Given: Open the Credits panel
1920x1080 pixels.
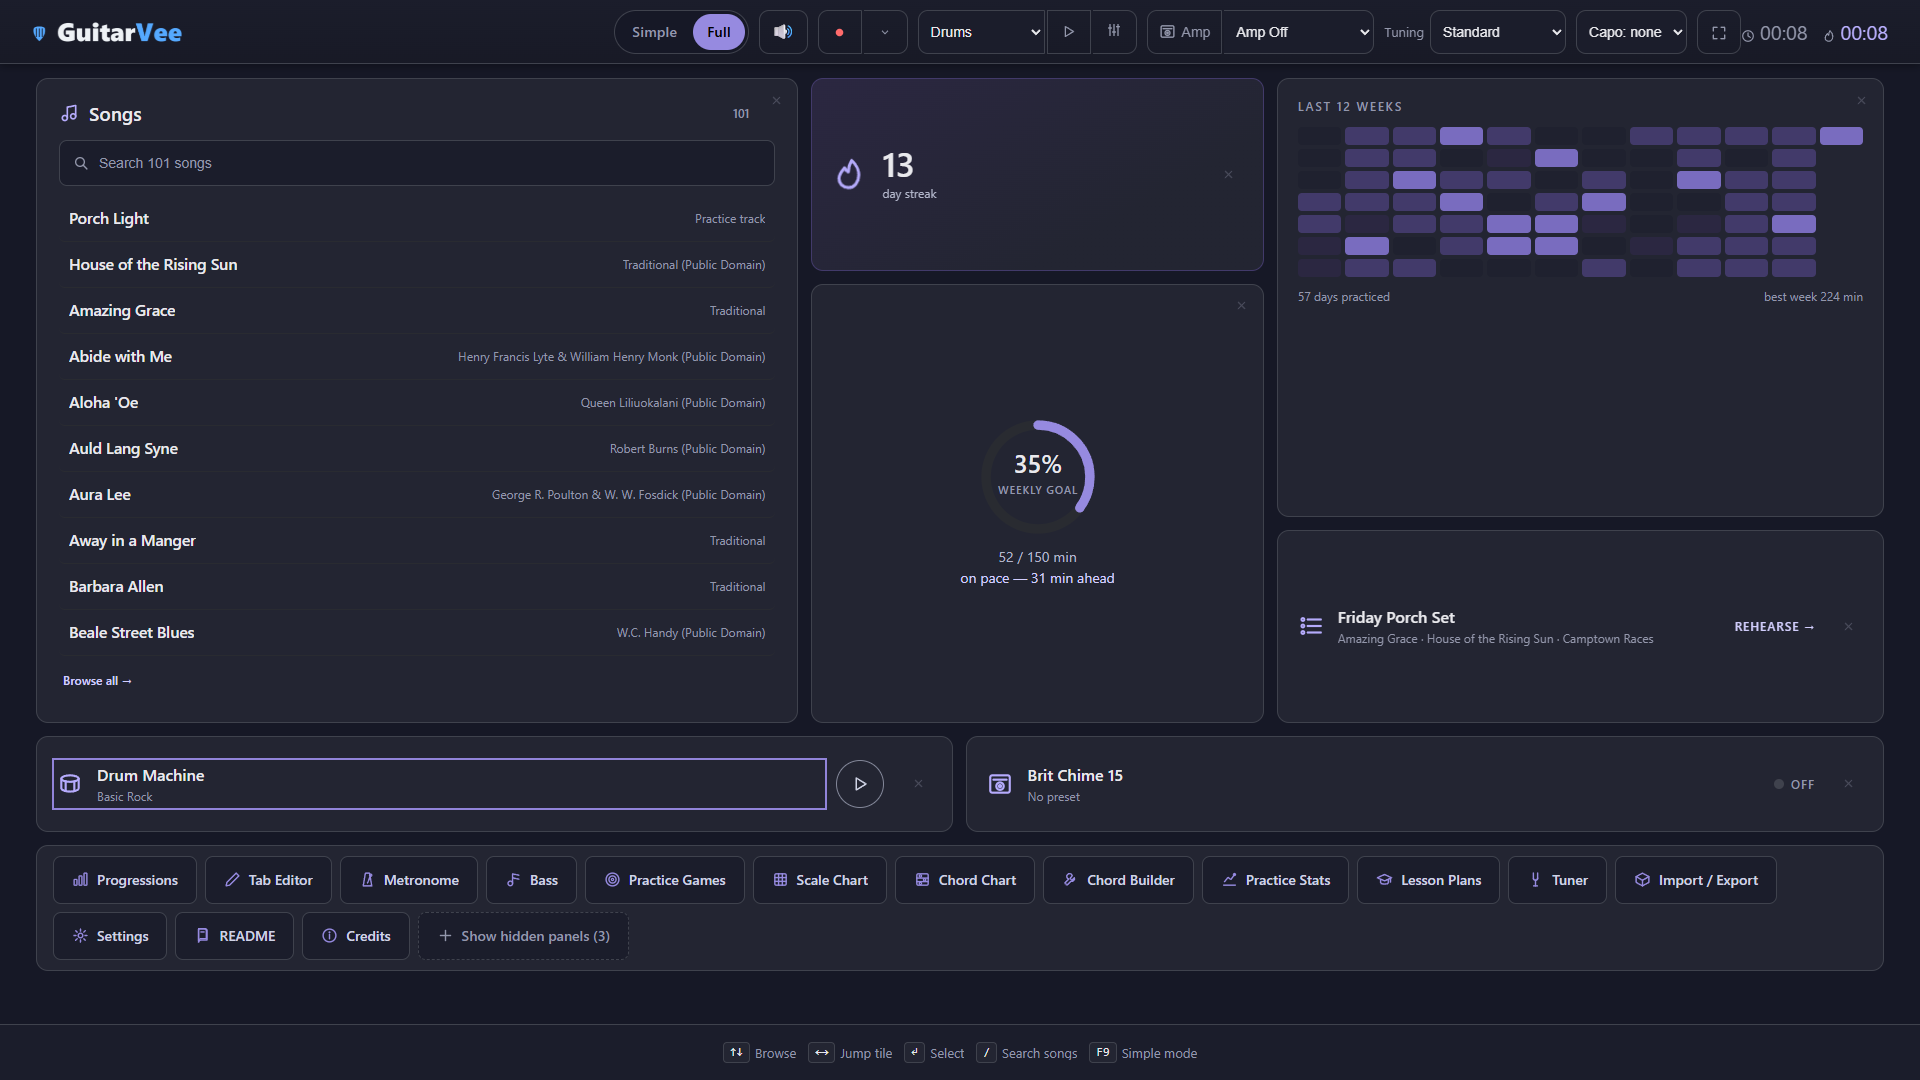Looking at the screenshot, I should tap(356, 936).
